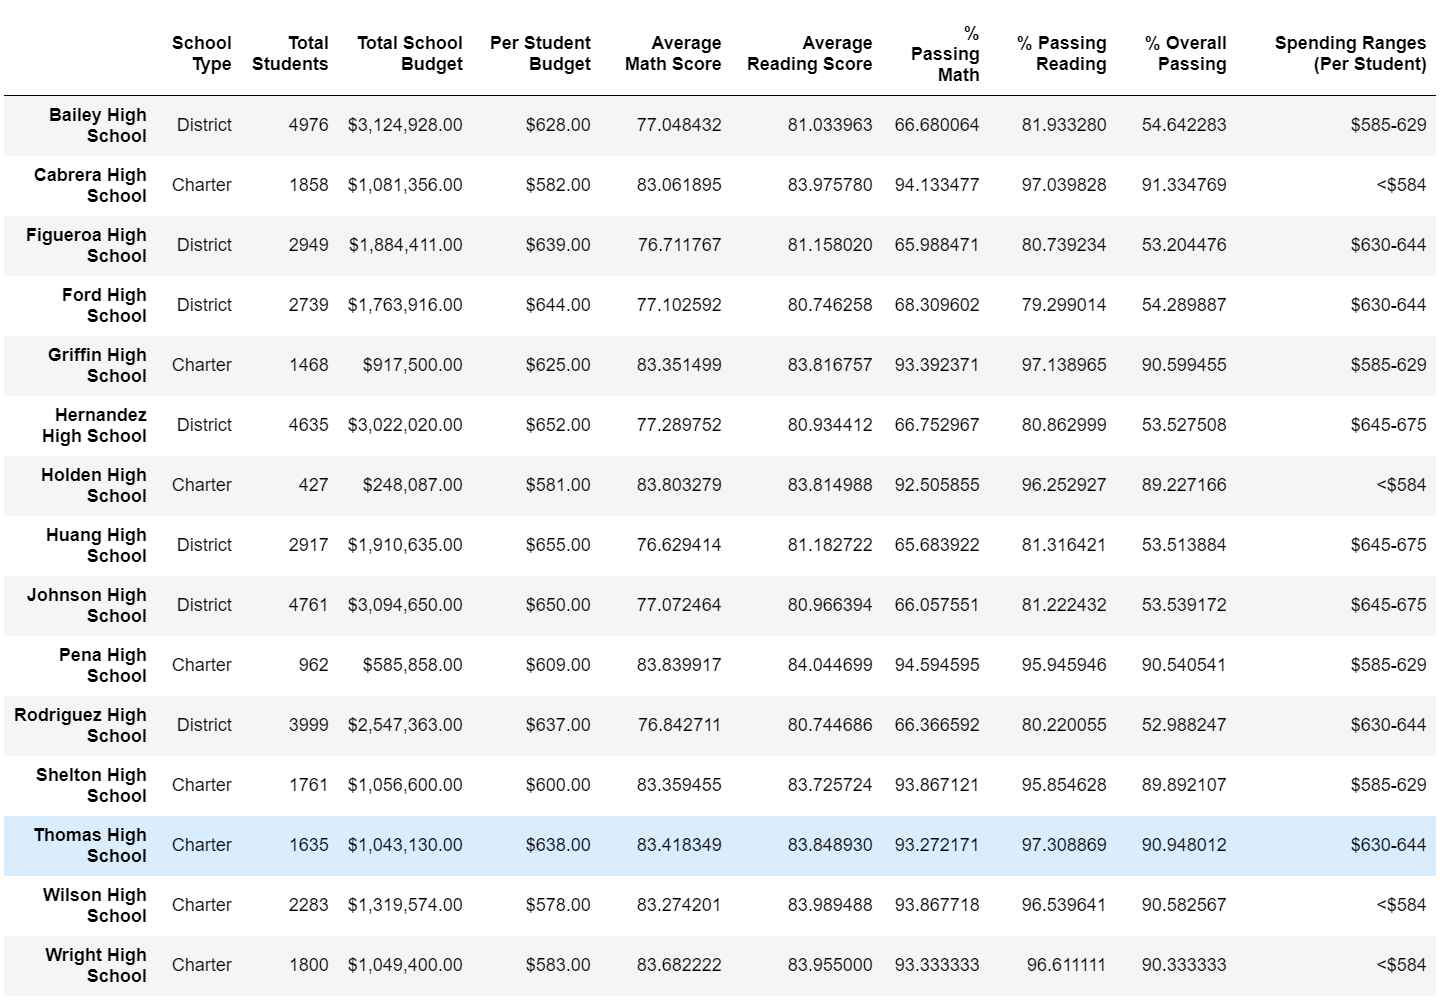Click the Total Students column header
The height and width of the screenshot is (1005, 1443).
(x=290, y=54)
